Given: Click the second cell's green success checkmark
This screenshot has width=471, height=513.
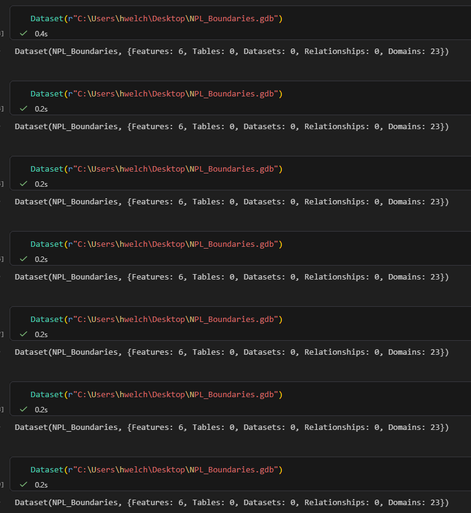Looking at the screenshot, I should pos(23,109).
